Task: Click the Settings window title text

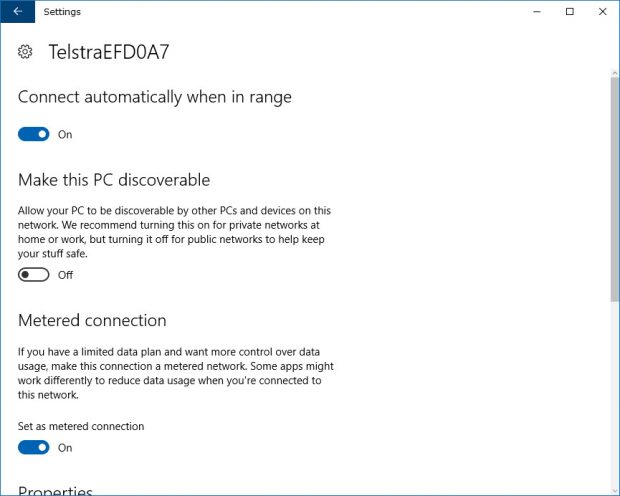Action: (x=62, y=12)
